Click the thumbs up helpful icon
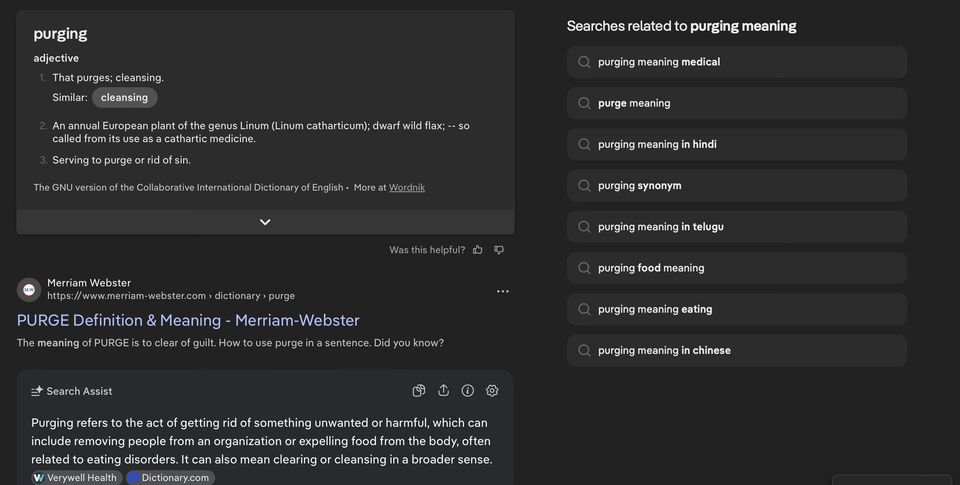Image resolution: width=960 pixels, height=485 pixels. (478, 250)
